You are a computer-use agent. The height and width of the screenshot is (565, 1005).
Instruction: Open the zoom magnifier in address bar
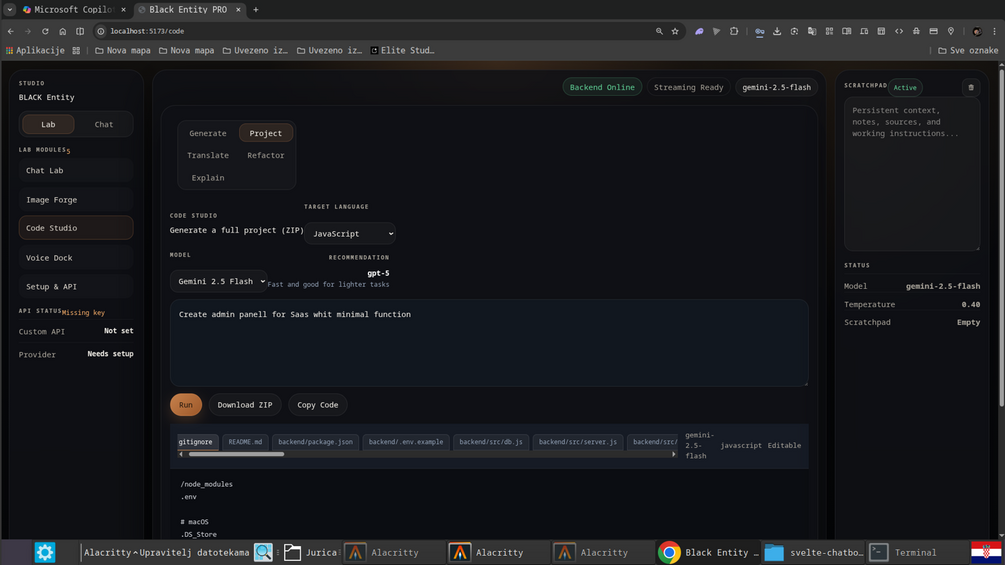tap(659, 31)
